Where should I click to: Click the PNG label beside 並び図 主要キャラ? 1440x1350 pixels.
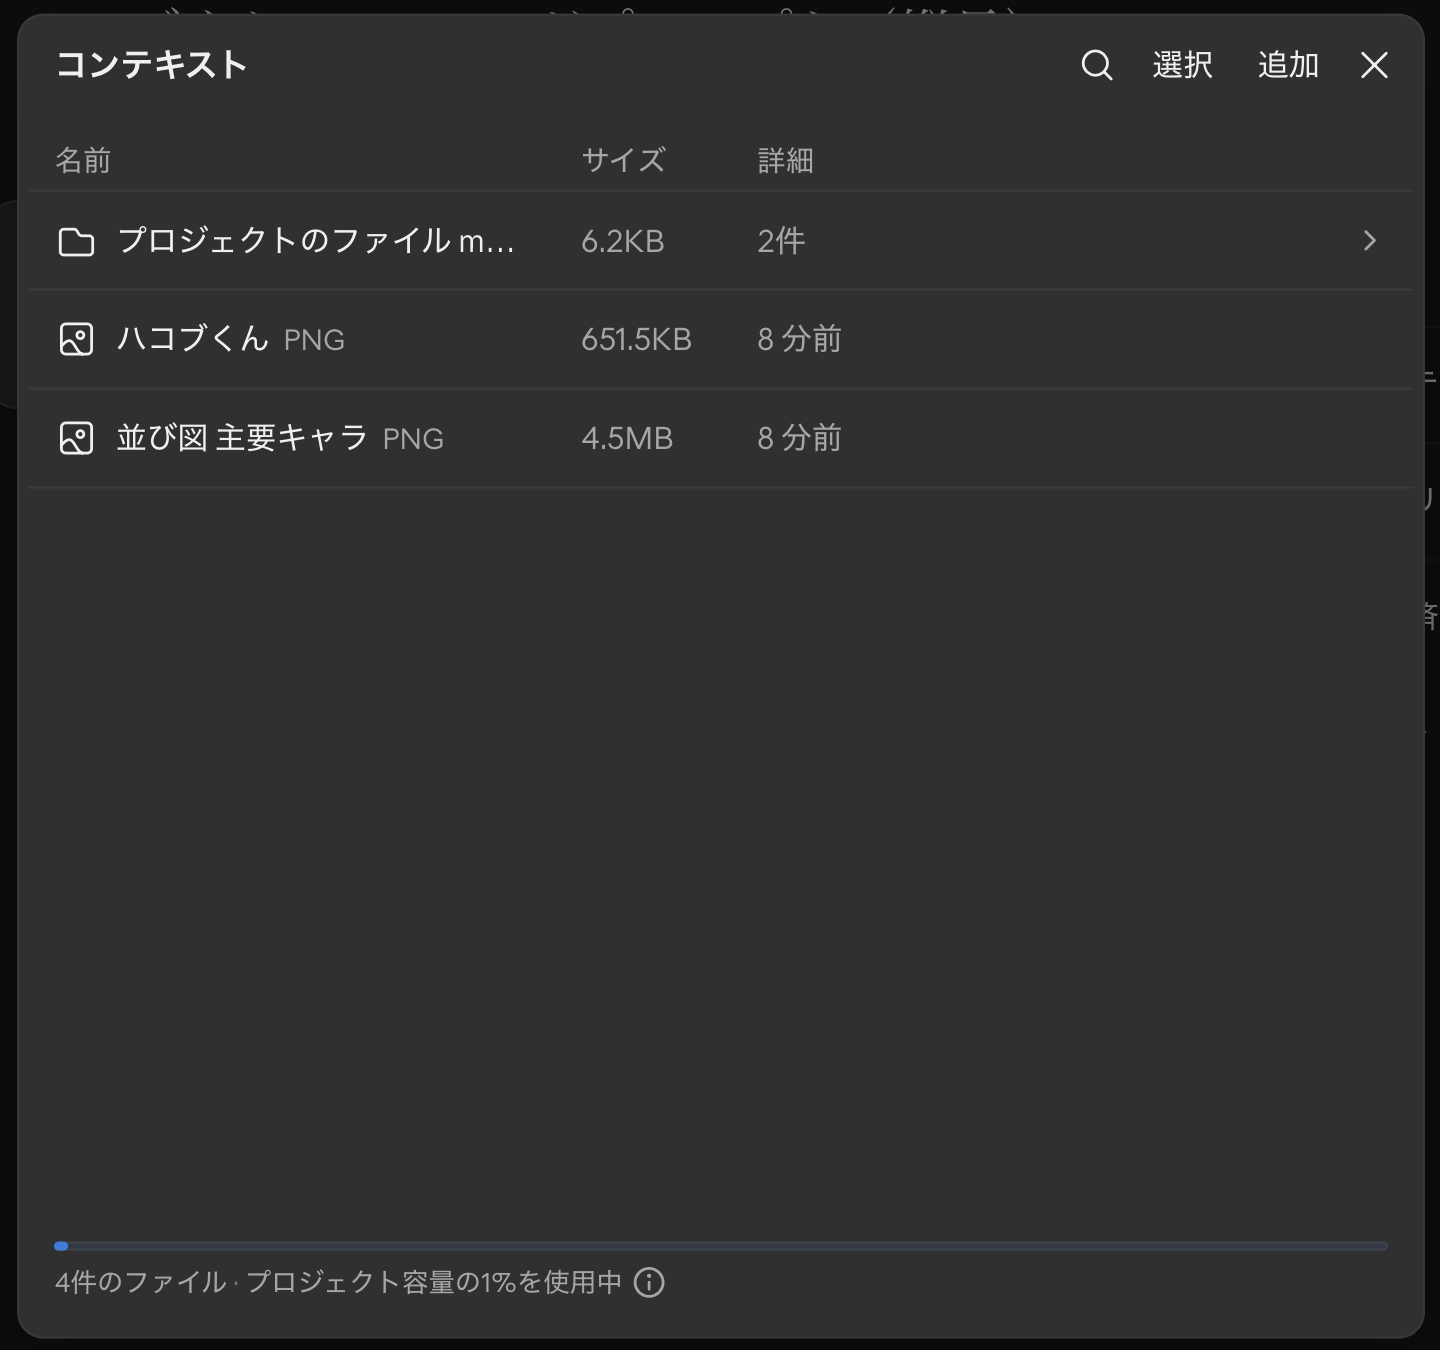click(413, 439)
